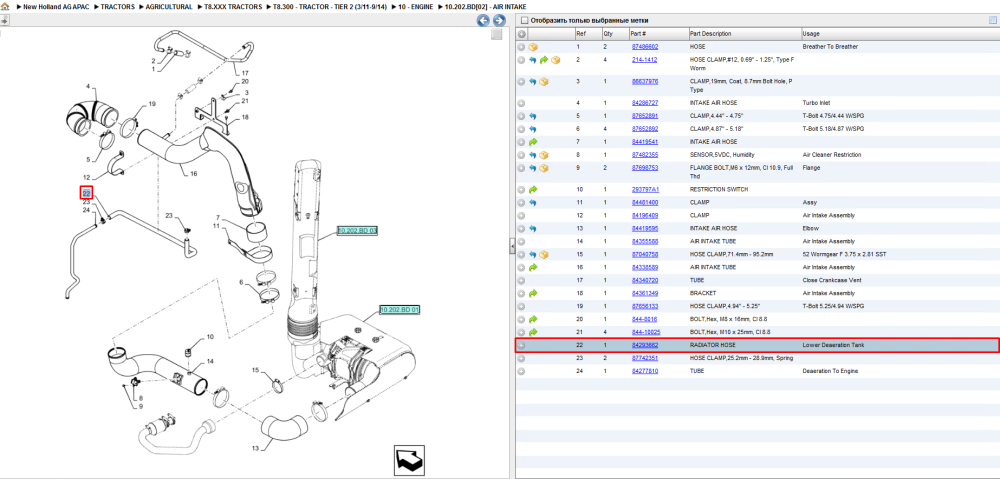This screenshot has width=1000, height=479.
Task: Open part number link 87486602
Action: (x=644, y=47)
